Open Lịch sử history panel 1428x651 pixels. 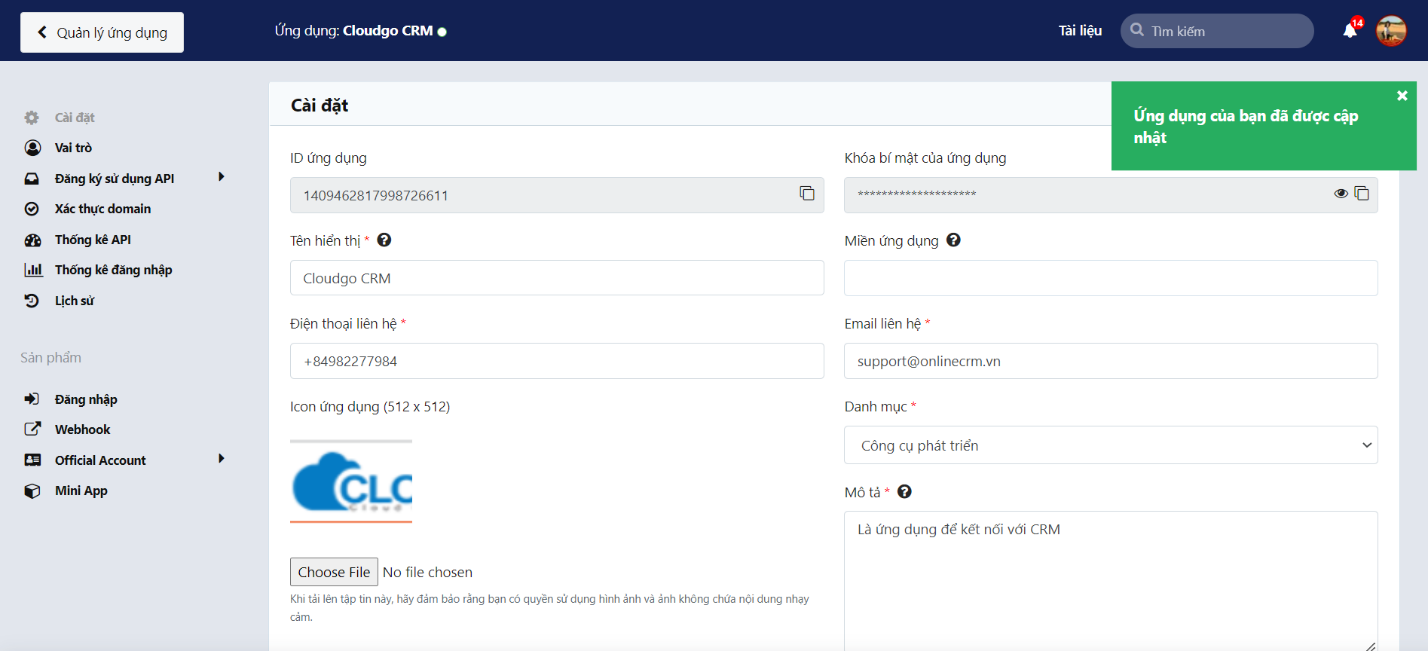73,300
